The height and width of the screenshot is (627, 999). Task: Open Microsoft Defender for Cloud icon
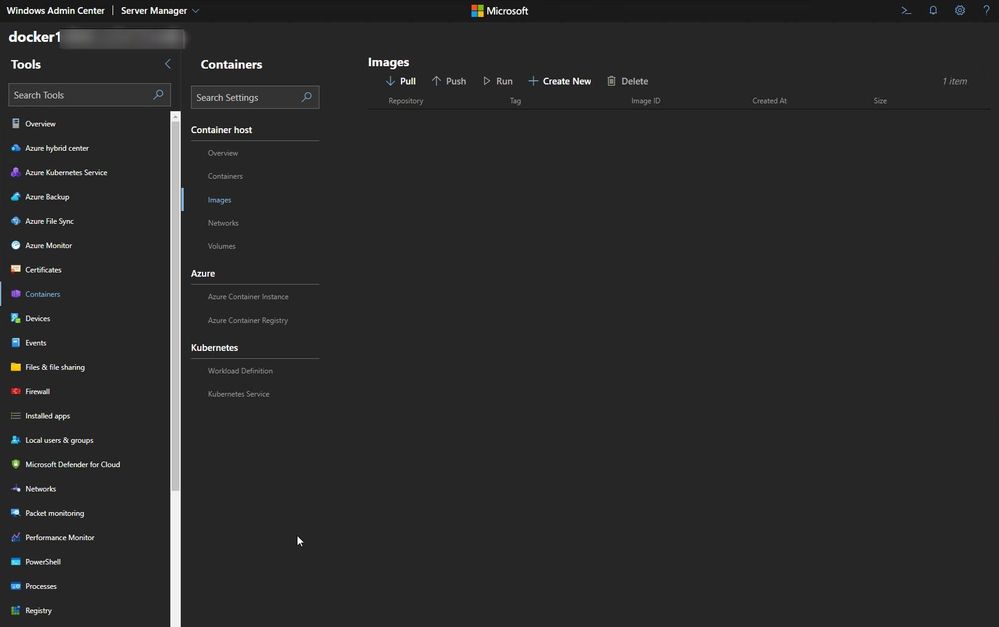[x=16, y=464]
